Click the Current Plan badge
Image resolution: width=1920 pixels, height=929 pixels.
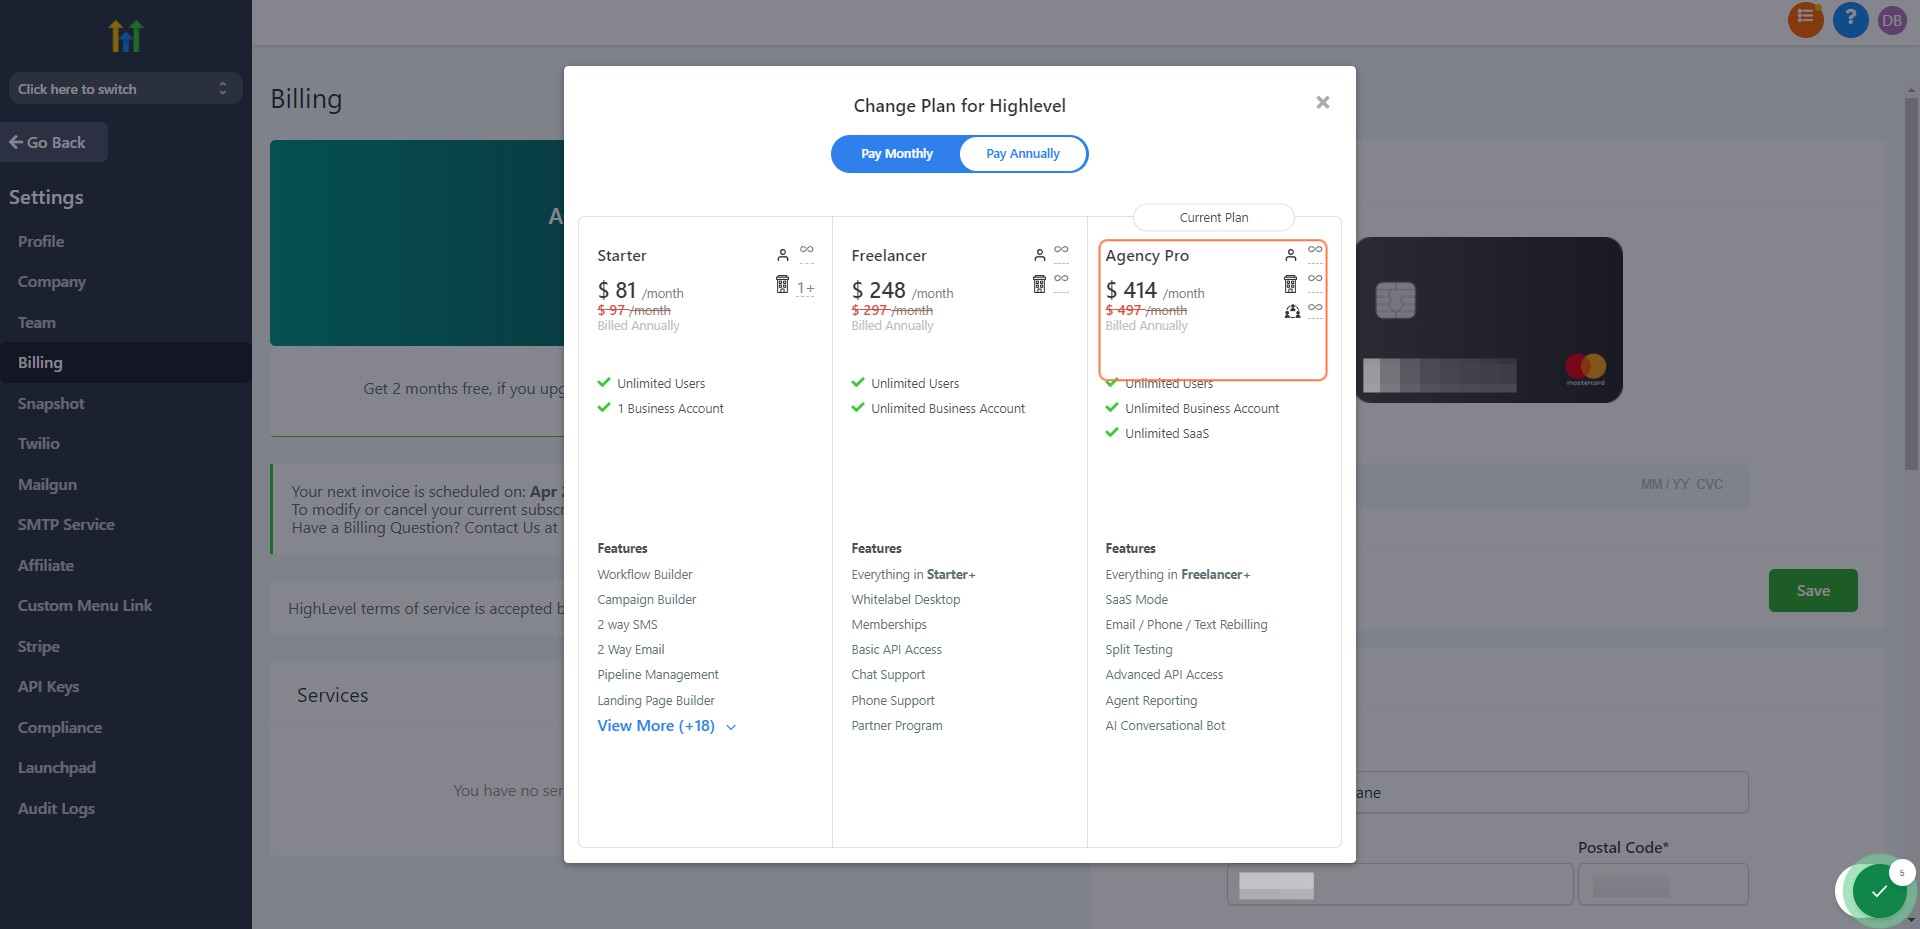click(x=1213, y=217)
